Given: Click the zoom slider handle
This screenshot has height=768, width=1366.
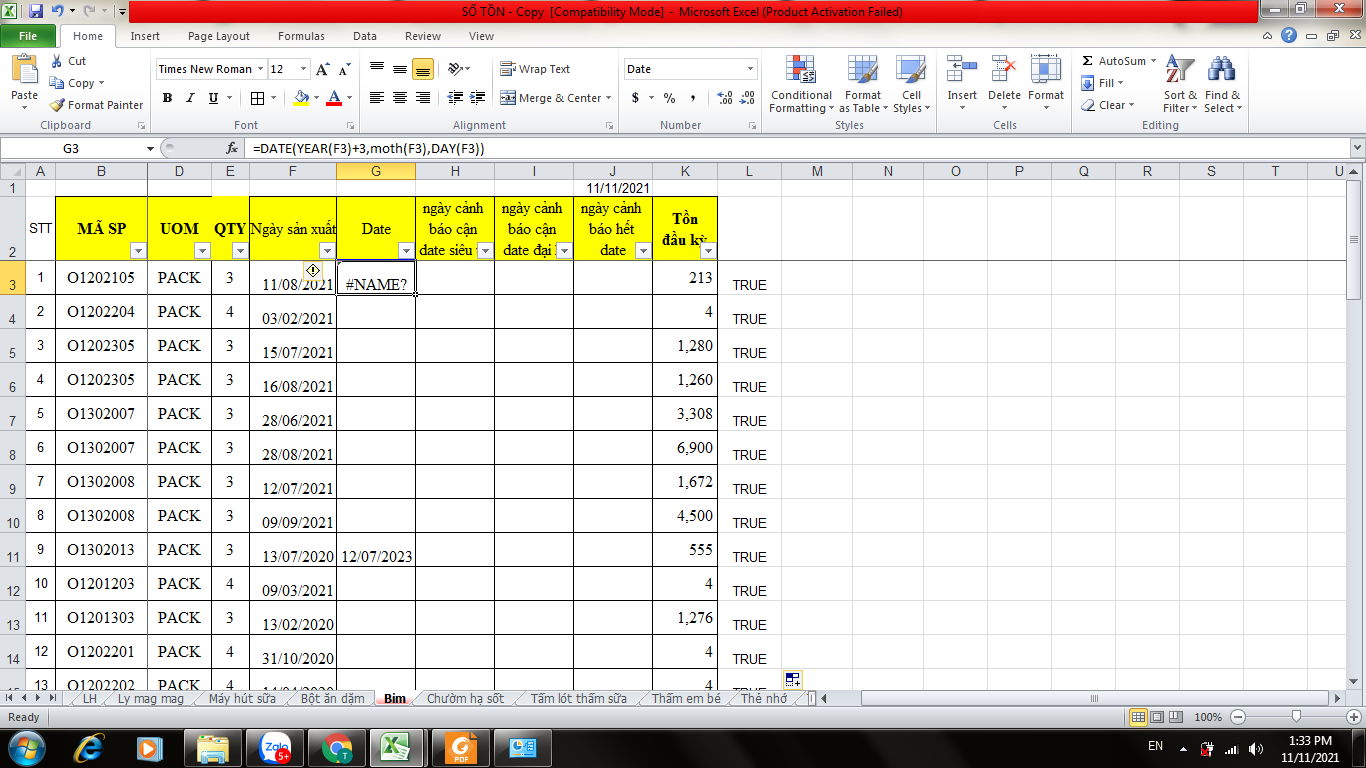Looking at the screenshot, I should 1296,717.
